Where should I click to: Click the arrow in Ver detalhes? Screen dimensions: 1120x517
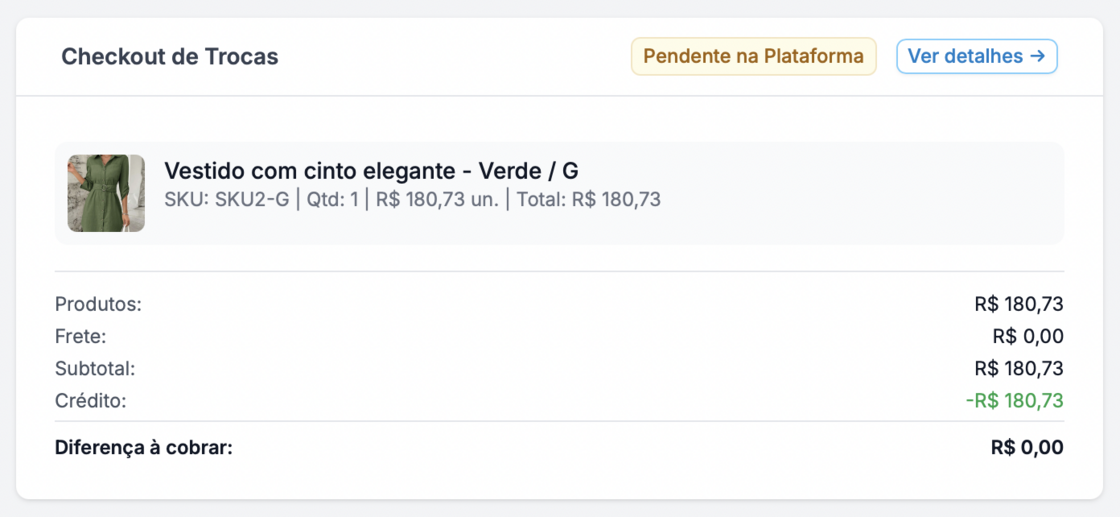pos(1037,57)
